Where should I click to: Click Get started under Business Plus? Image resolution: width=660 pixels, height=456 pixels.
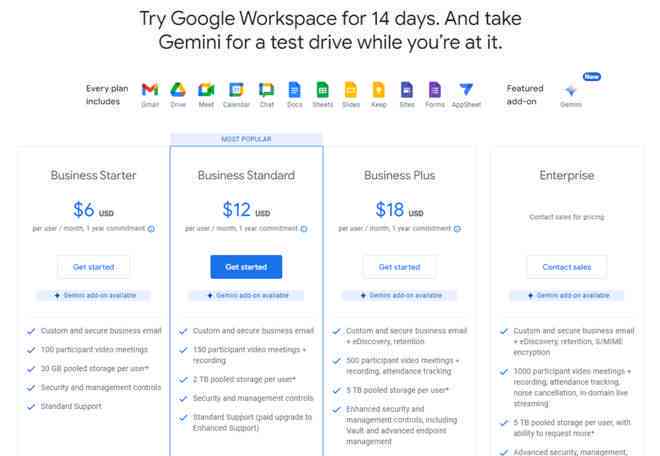point(399,267)
